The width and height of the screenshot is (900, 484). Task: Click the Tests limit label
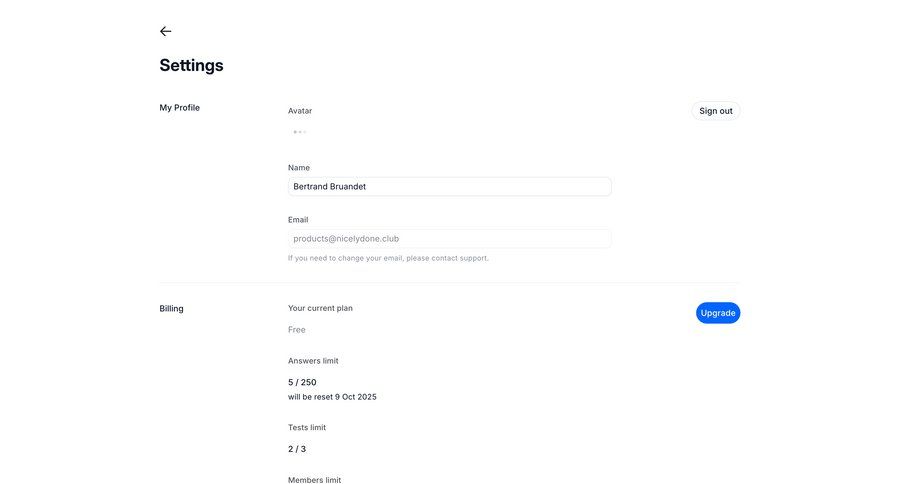307,428
